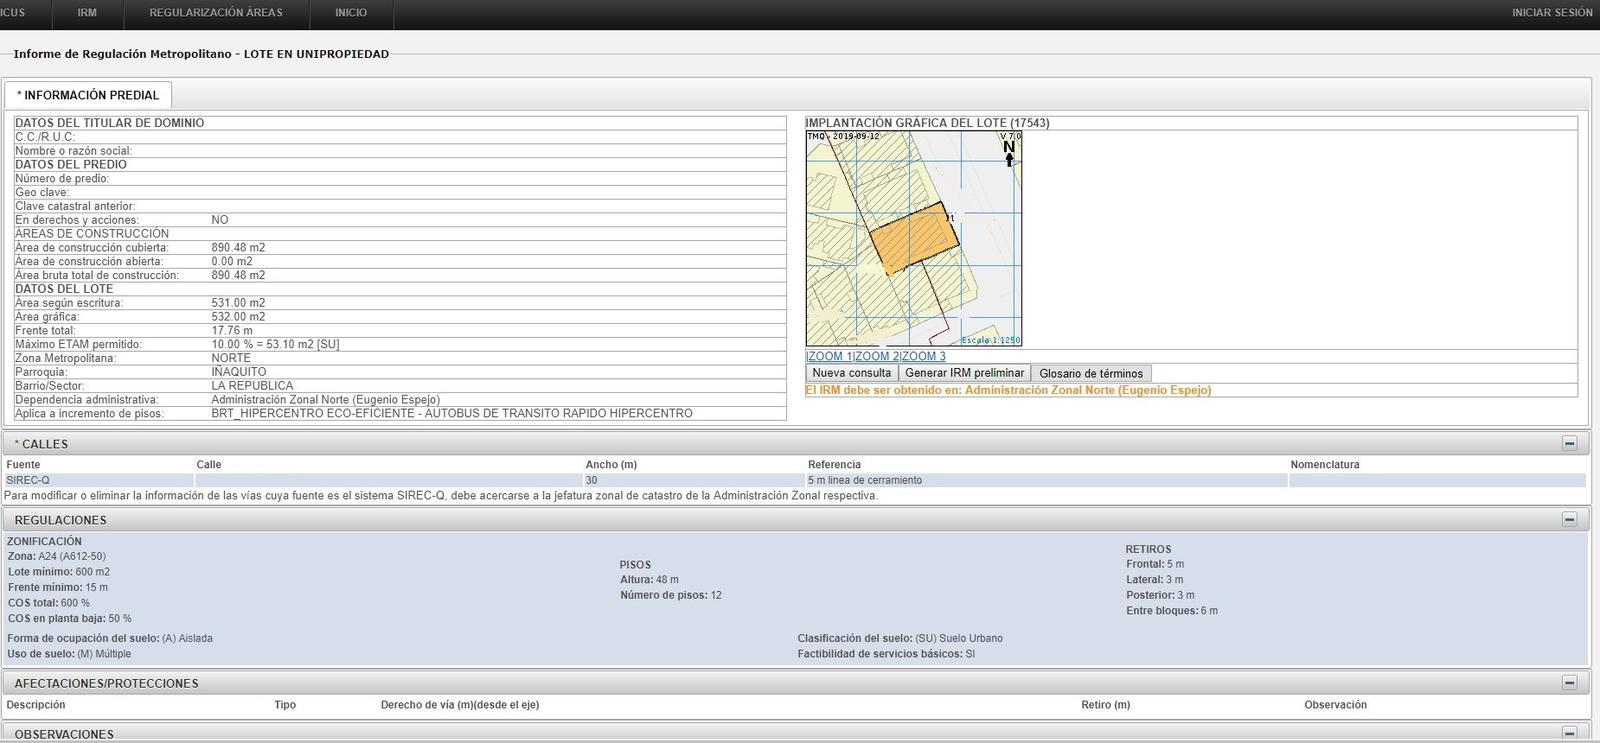1600x743 pixels.
Task: Click the Iniciar Sesión link
Action: [x=1552, y=13]
